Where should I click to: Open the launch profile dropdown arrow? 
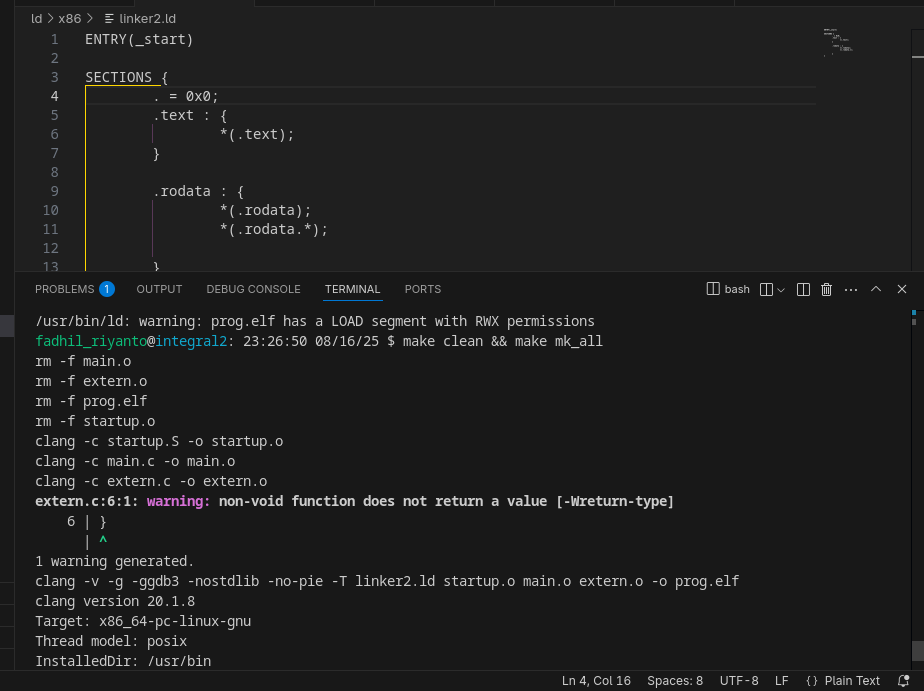coord(781,289)
